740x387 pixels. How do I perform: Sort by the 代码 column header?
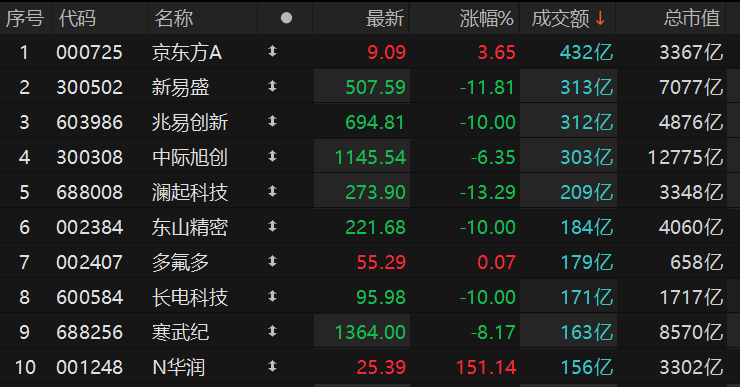(77, 18)
